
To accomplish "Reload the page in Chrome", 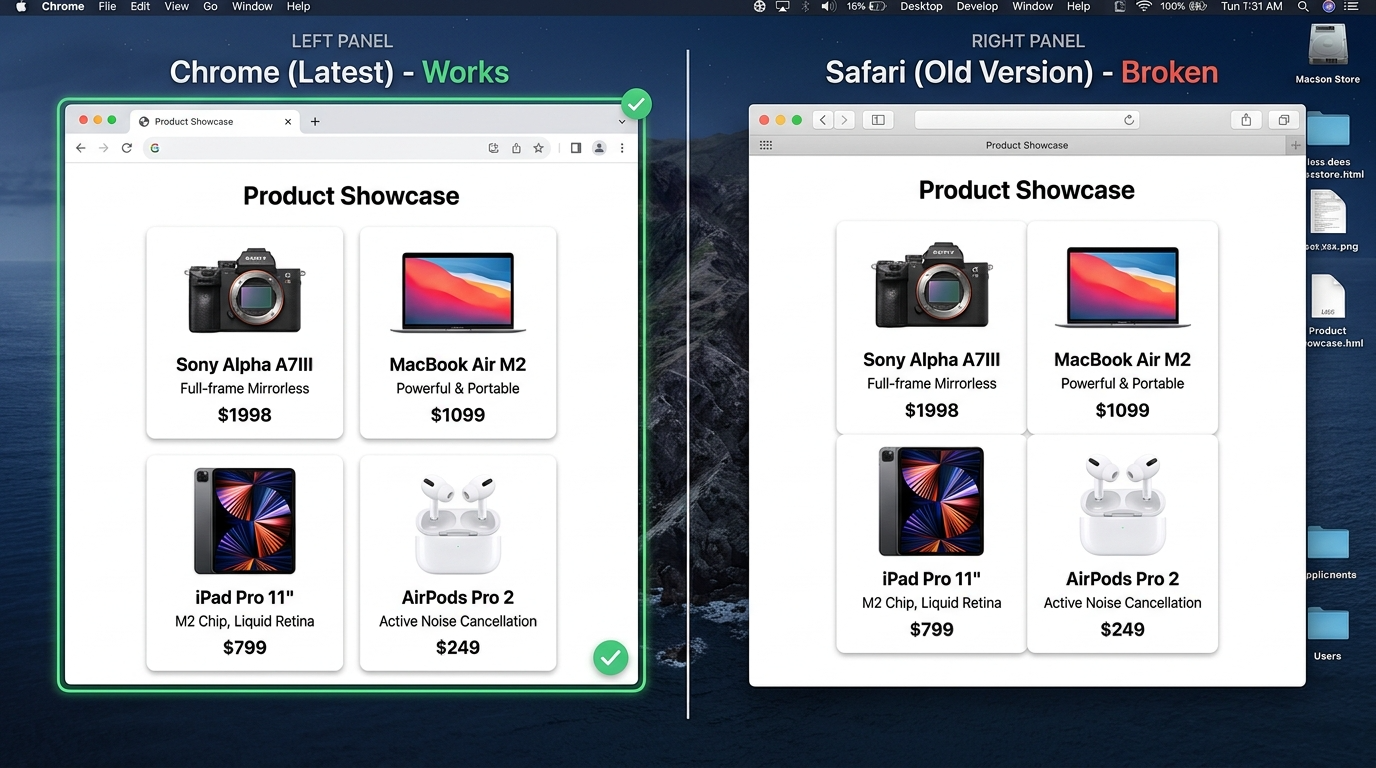I will (x=127, y=148).
